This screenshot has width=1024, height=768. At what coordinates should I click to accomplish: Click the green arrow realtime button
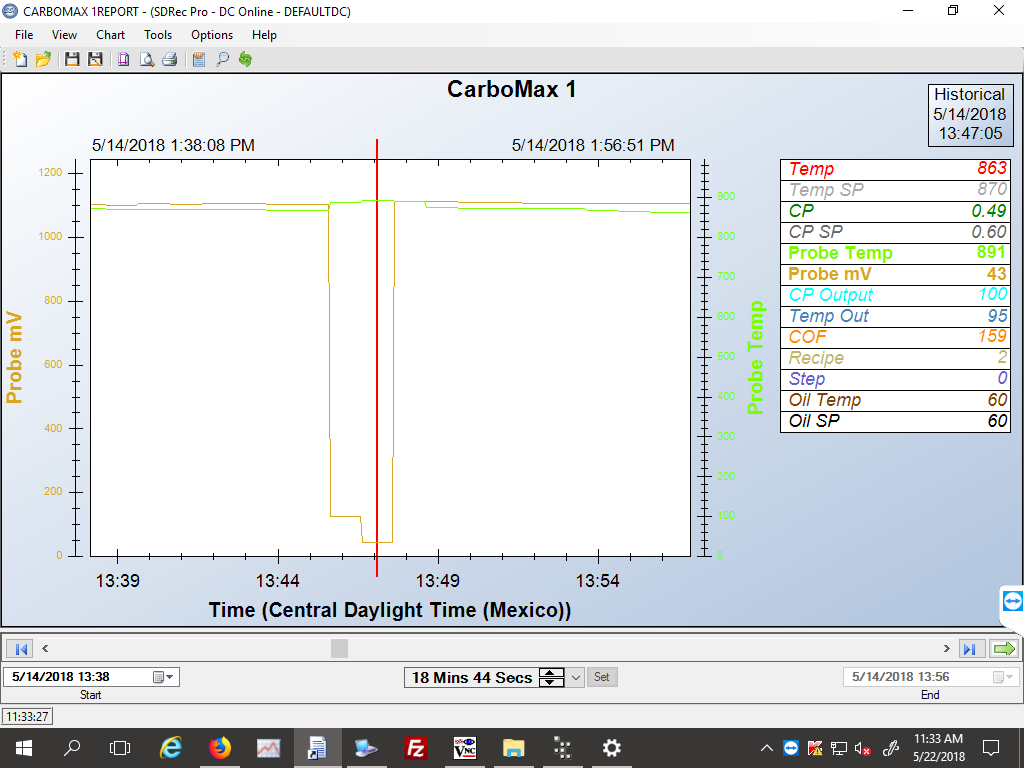1004,648
